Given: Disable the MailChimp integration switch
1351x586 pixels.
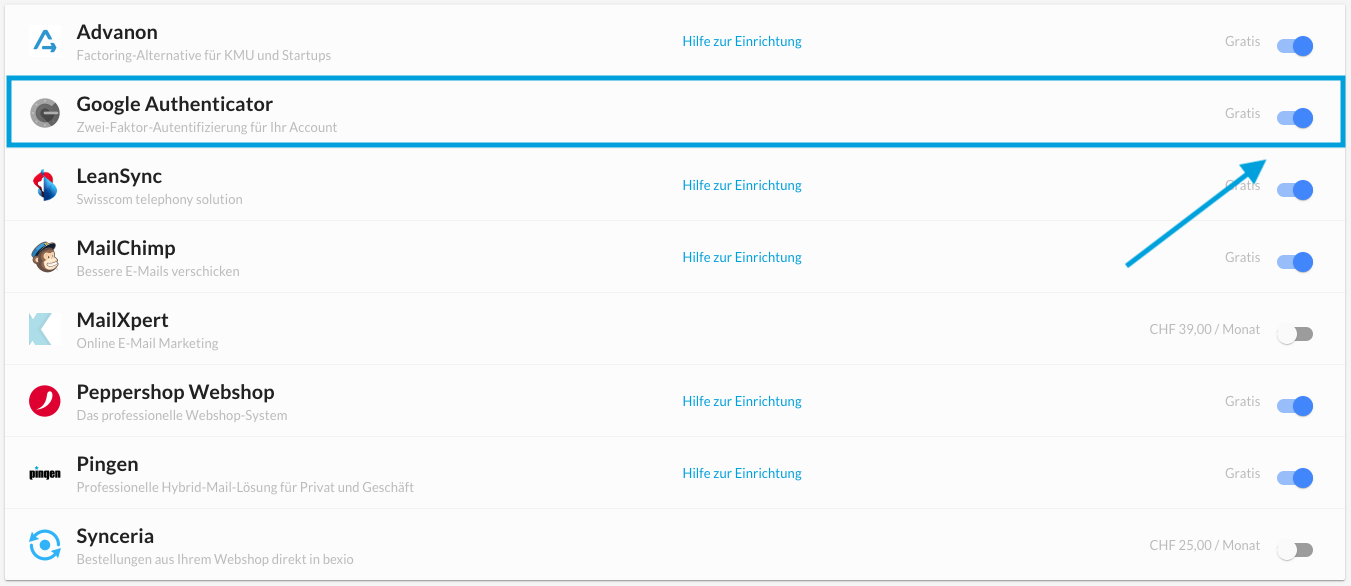Looking at the screenshot, I should point(1295,262).
